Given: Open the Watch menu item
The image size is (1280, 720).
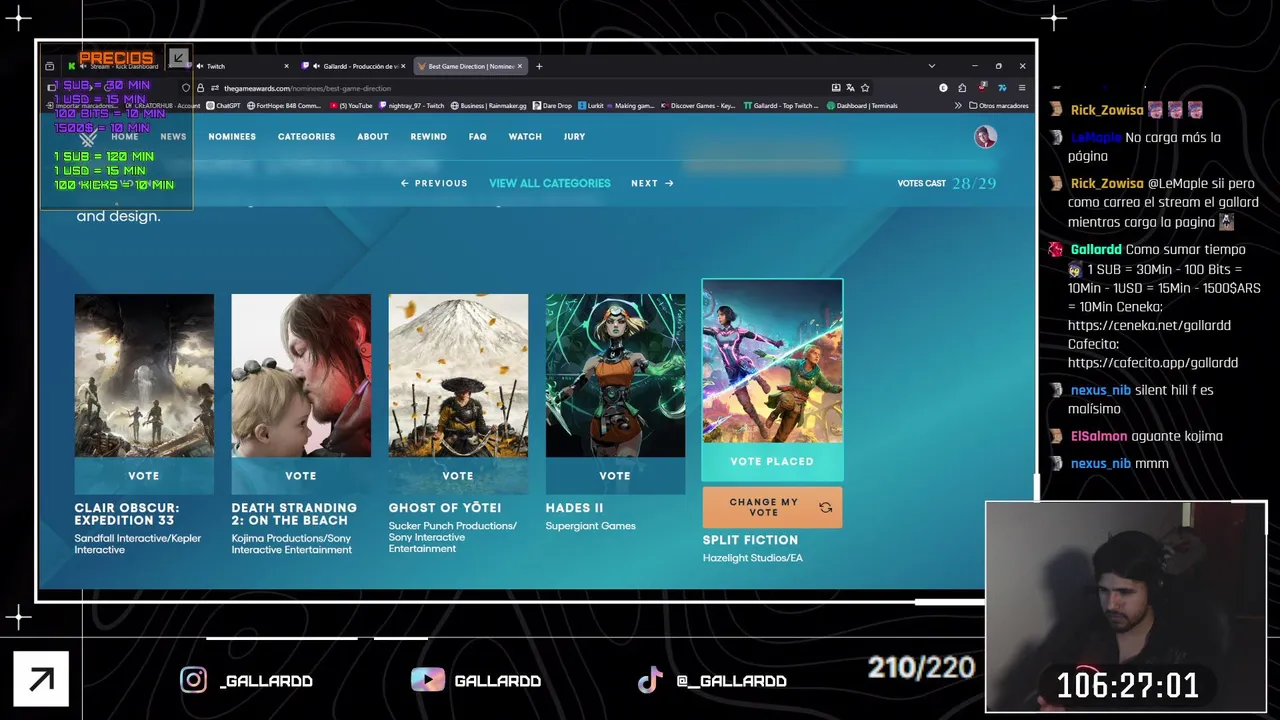Looking at the screenshot, I should (x=525, y=137).
